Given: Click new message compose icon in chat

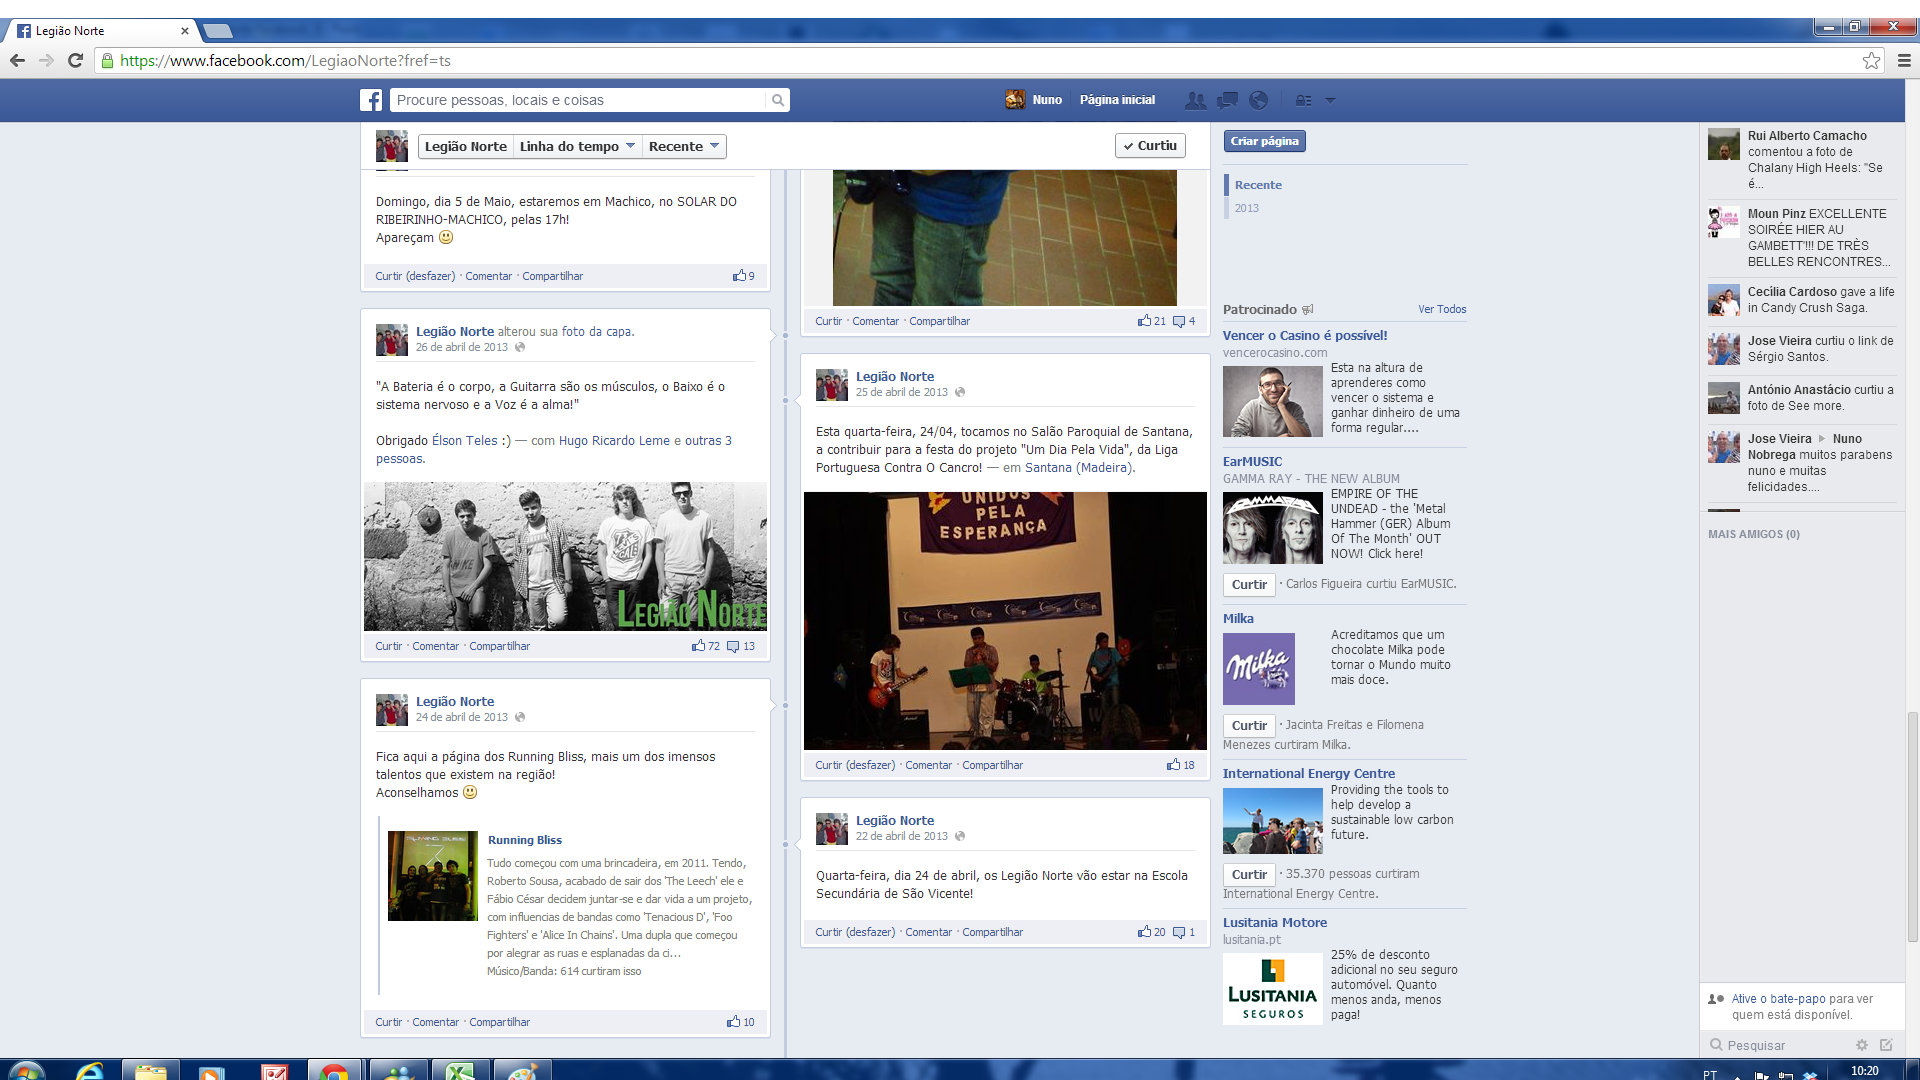Looking at the screenshot, I should [1886, 1045].
